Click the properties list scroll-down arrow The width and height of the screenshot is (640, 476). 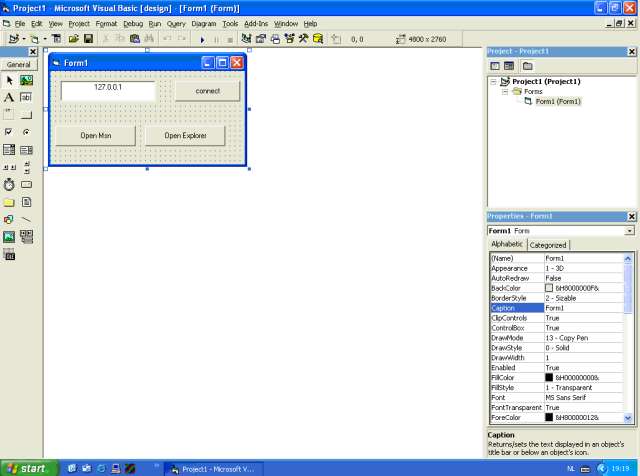click(x=628, y=418)
